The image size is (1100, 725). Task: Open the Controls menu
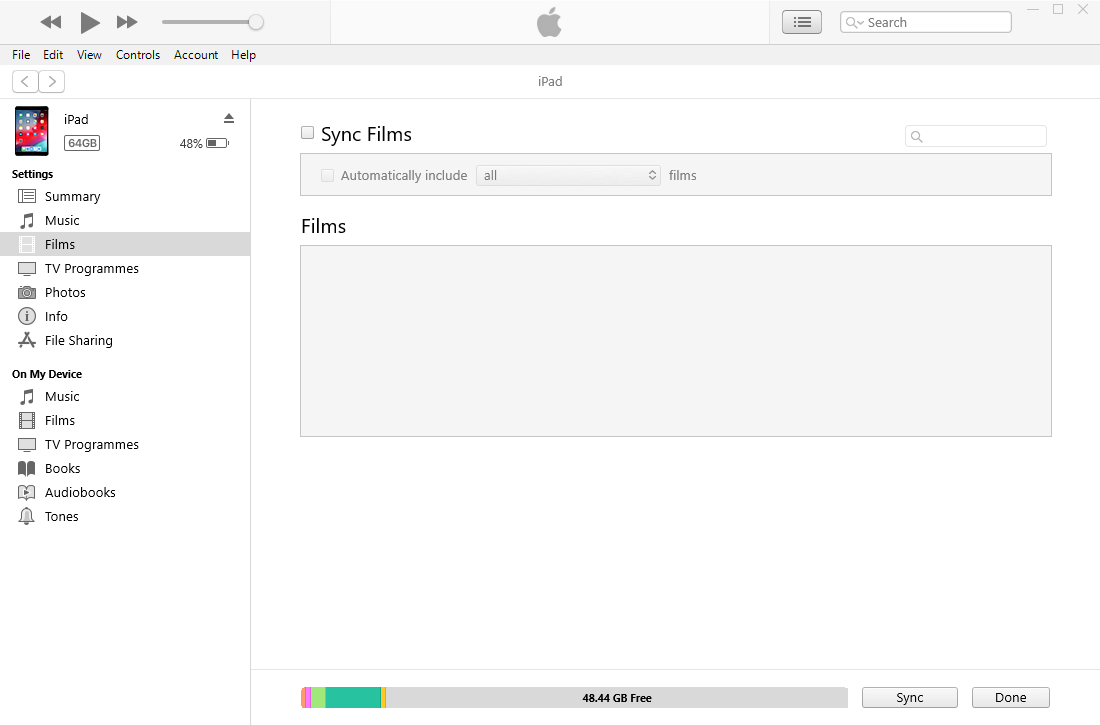tap(138, 55)
